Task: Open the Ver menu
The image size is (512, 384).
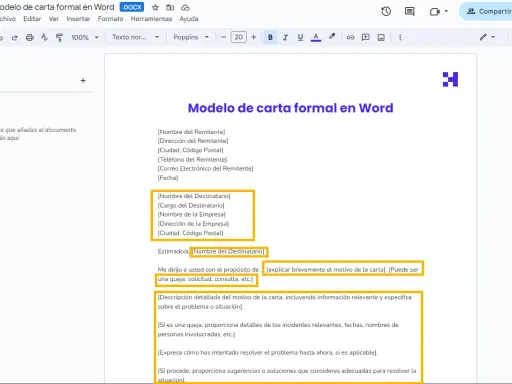Action: point(54,19)
